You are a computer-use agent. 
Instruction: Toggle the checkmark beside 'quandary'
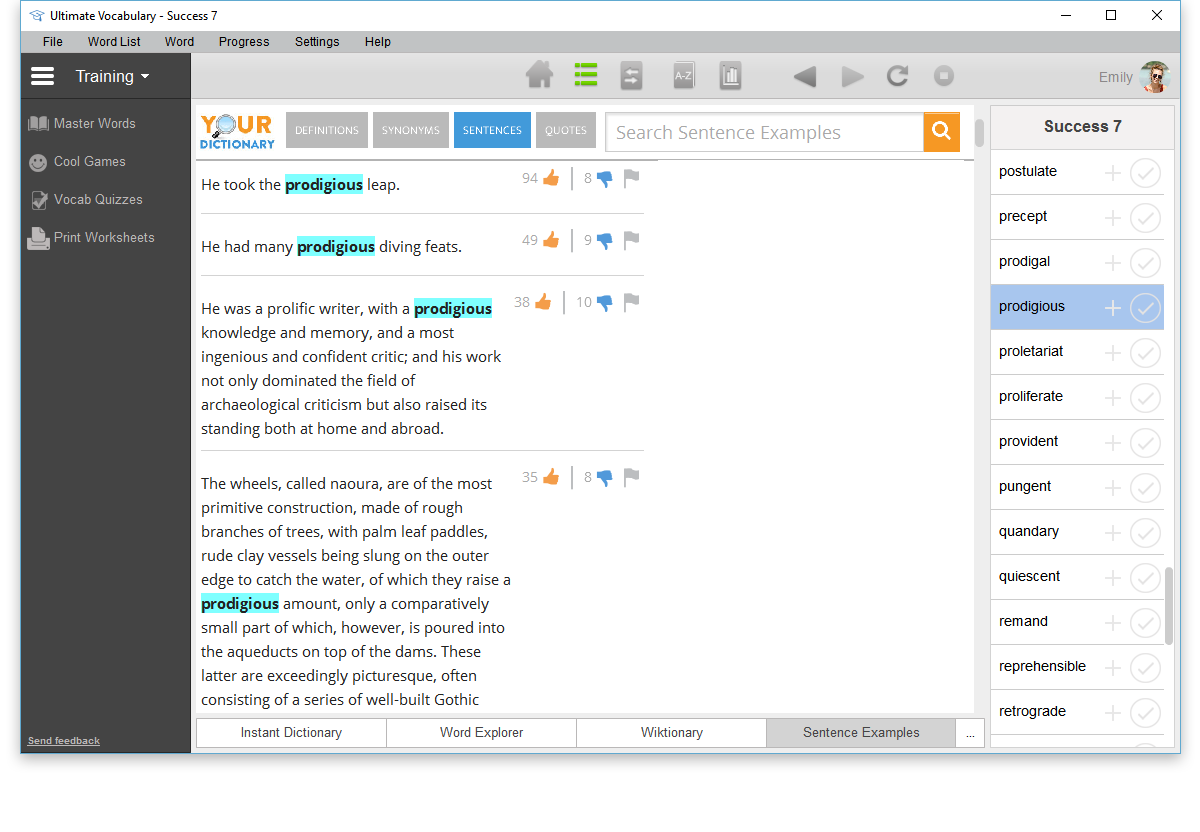[1145, 533]
